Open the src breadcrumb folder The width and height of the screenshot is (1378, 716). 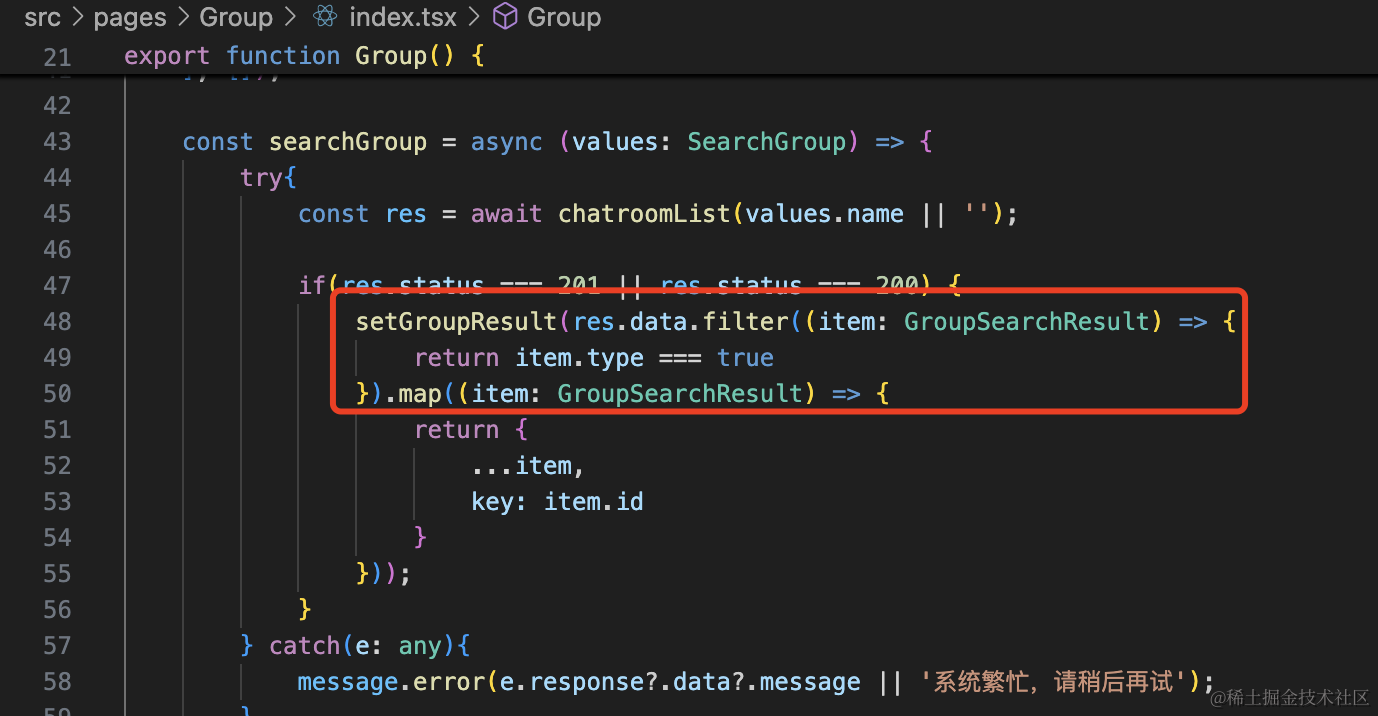pos(42,17)
